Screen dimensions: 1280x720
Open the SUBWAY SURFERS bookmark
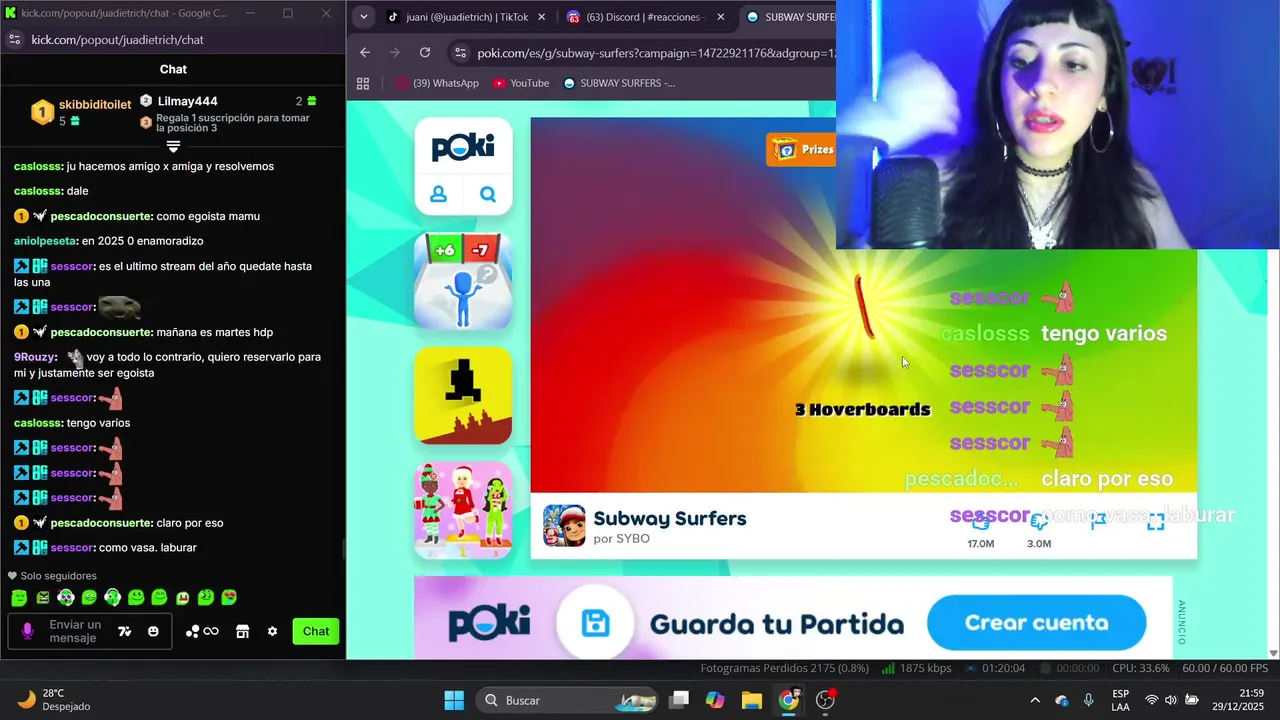[x=619, y=83]
